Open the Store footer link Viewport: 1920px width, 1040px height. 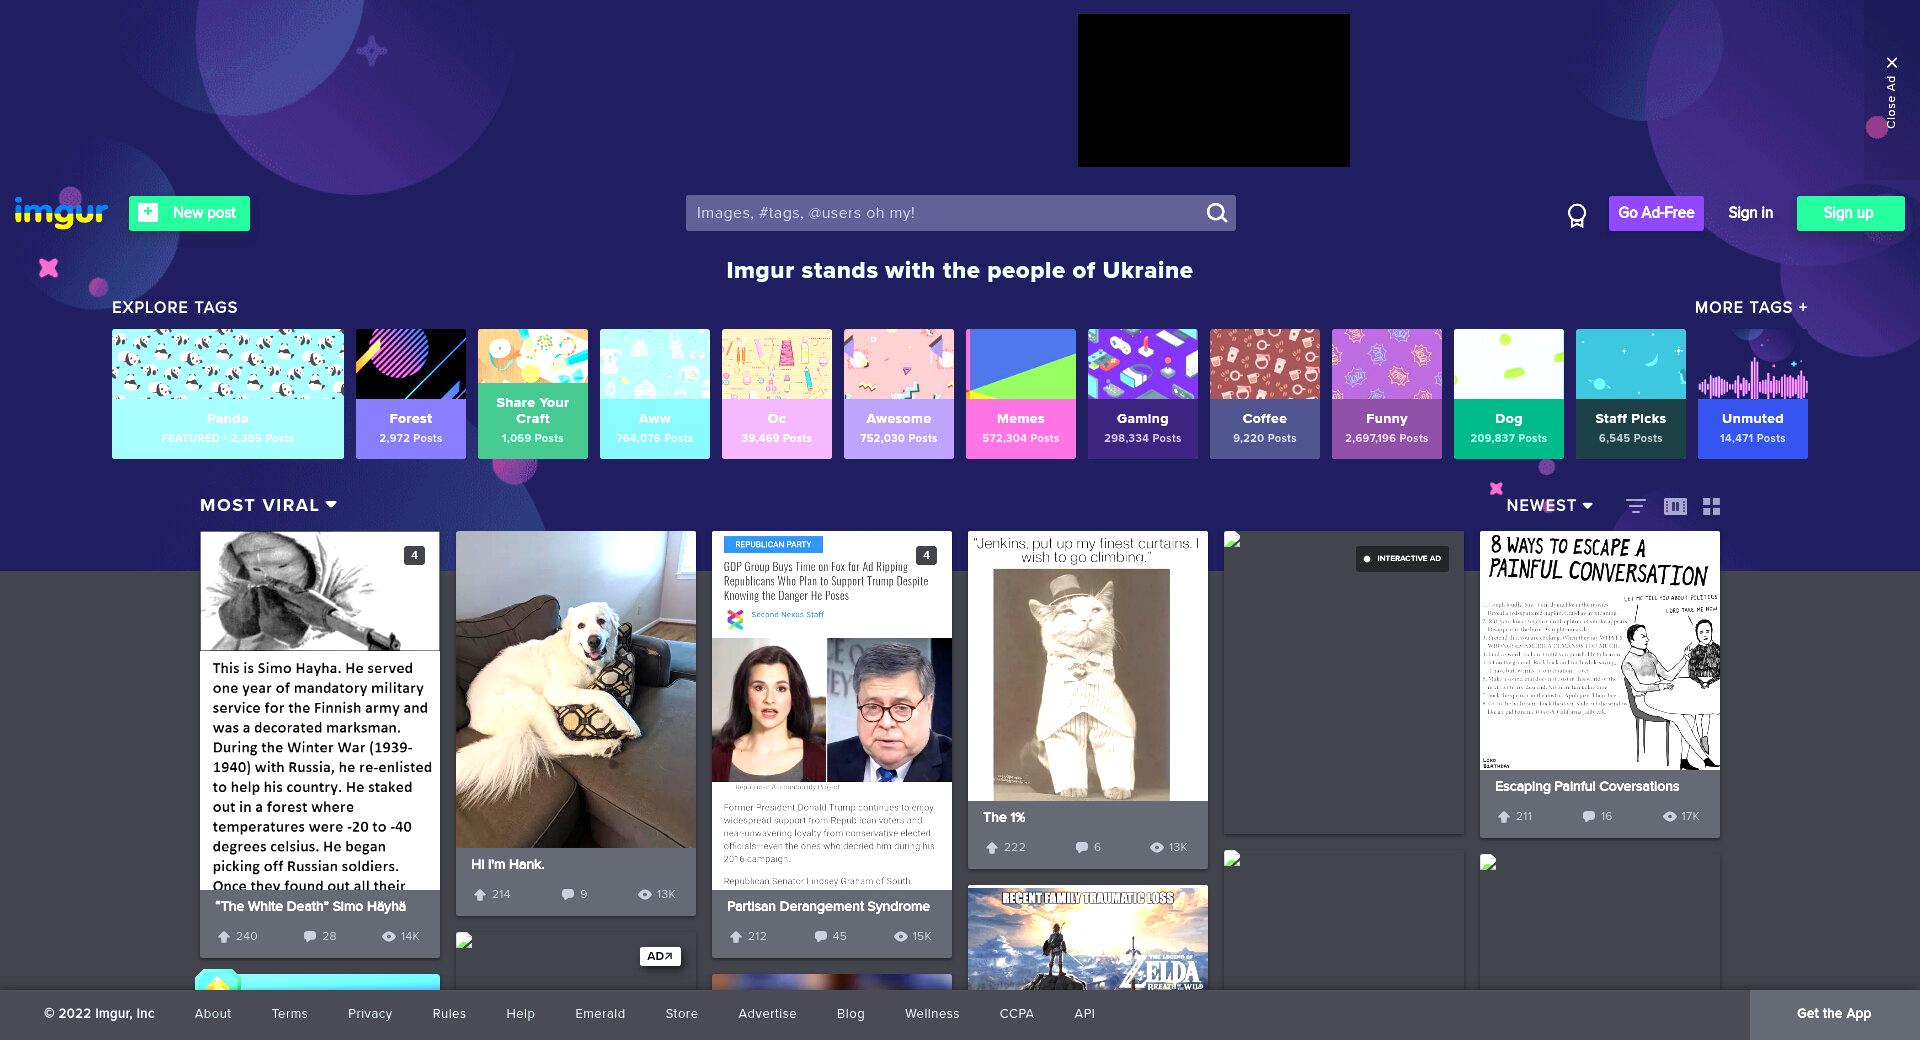[x=682, y=1014]
